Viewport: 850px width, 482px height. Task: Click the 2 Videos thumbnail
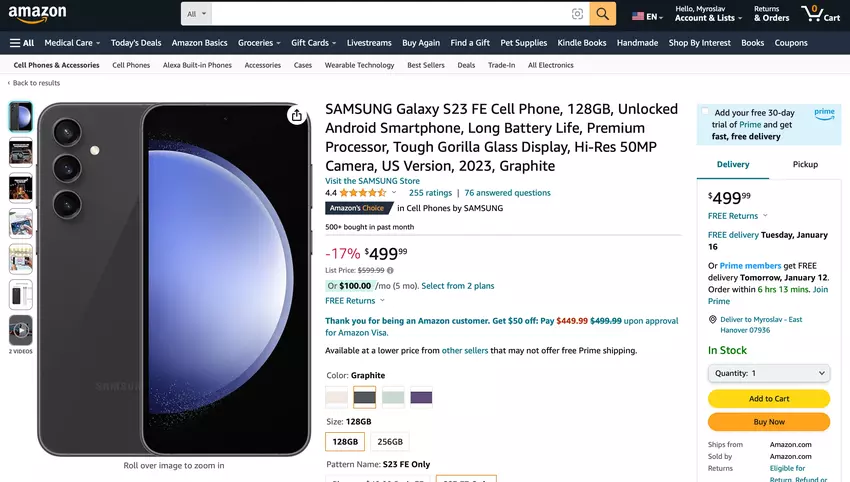[x=20, y=331]
